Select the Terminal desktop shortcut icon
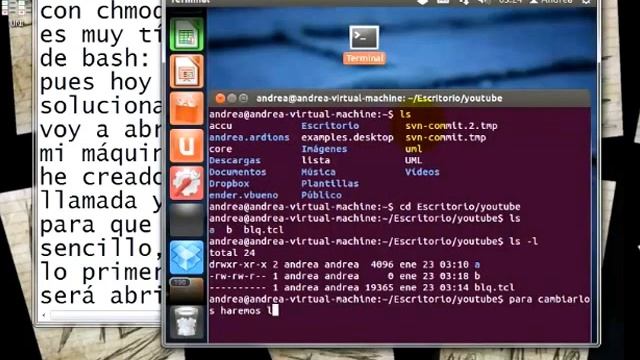Viewport: 640px width, 360px height. [364, 44]
